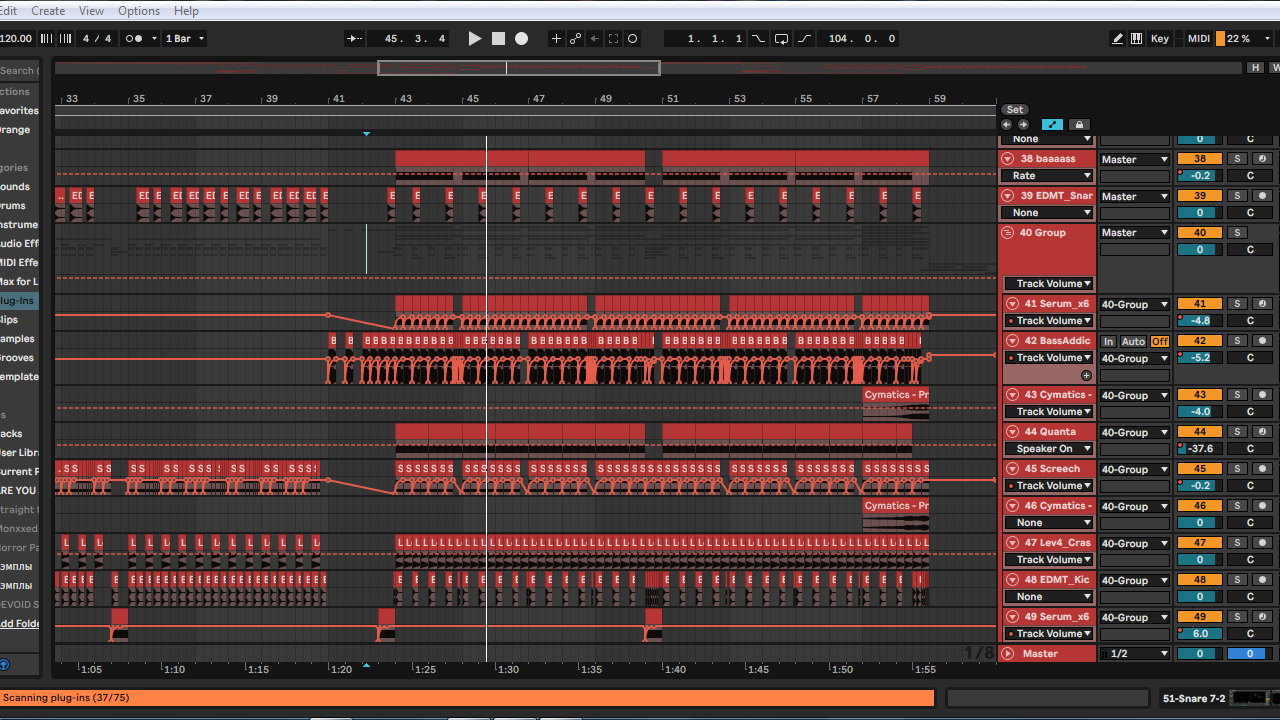This screenshot has width=1280, height=720.
Task: Open Master 1/2 output dropdown
Action: pyautogui.click(x=1134, y=654)
